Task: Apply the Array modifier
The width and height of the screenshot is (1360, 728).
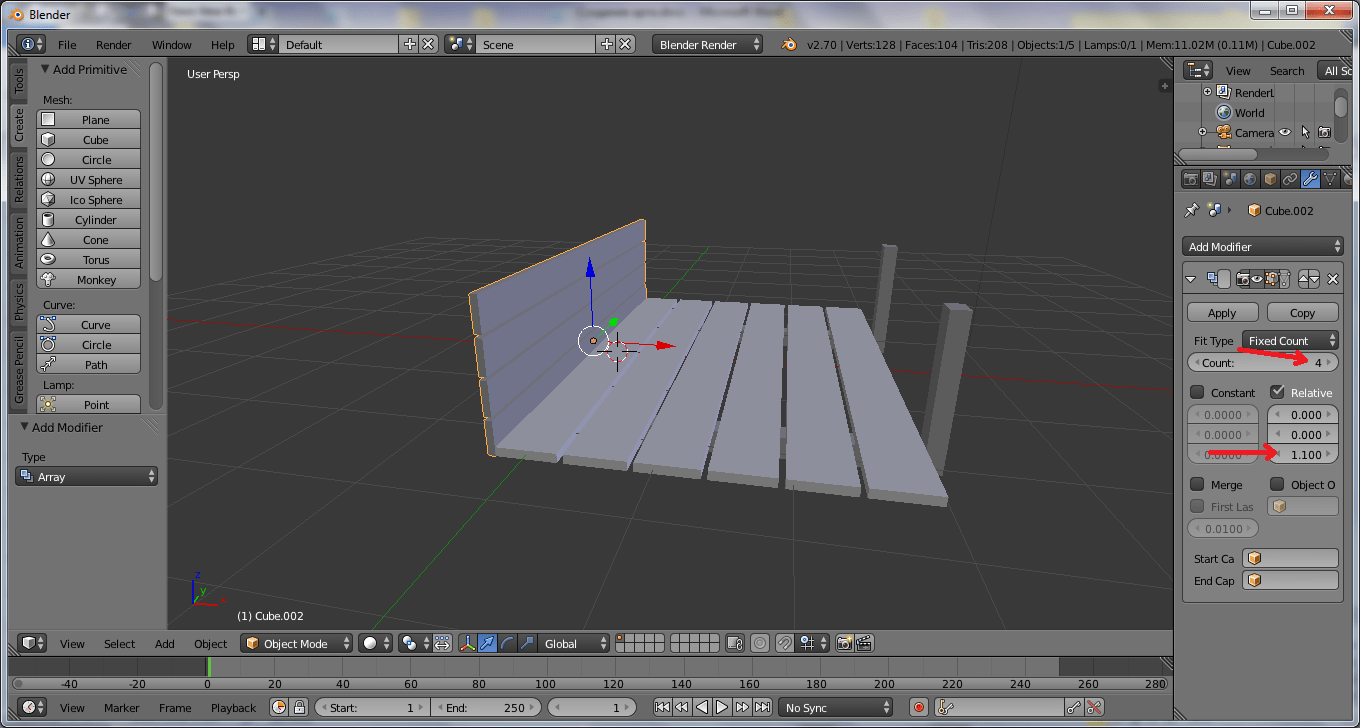Action: tap(1222, 312)
